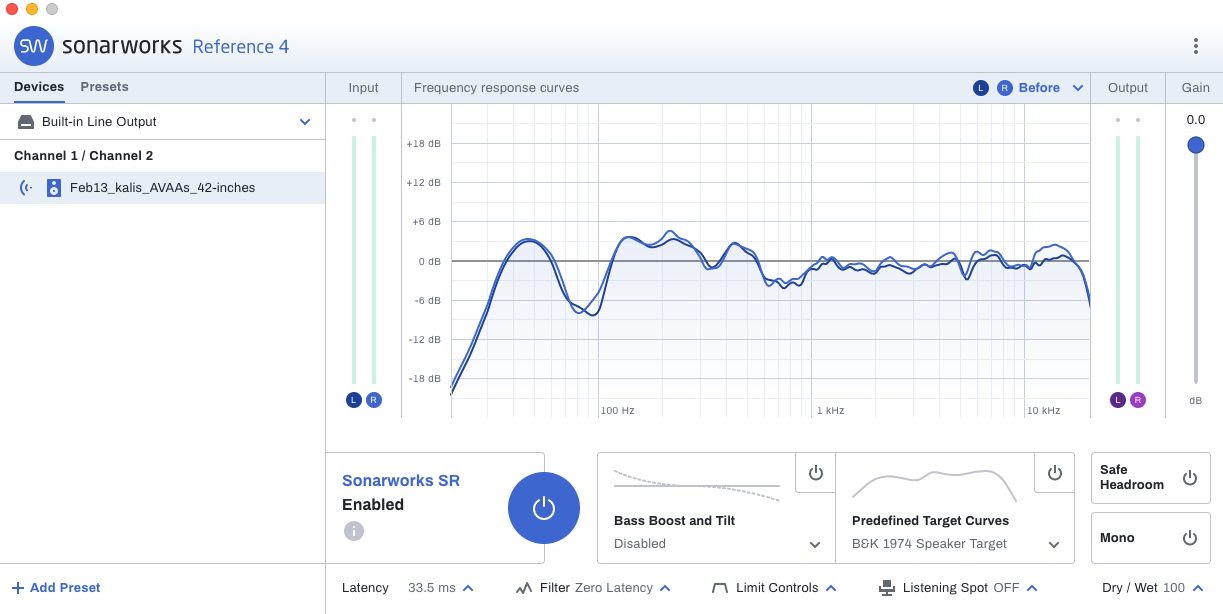The image size is (1223, 614).
Task: Click the input meter L badge
Action: 354,400
